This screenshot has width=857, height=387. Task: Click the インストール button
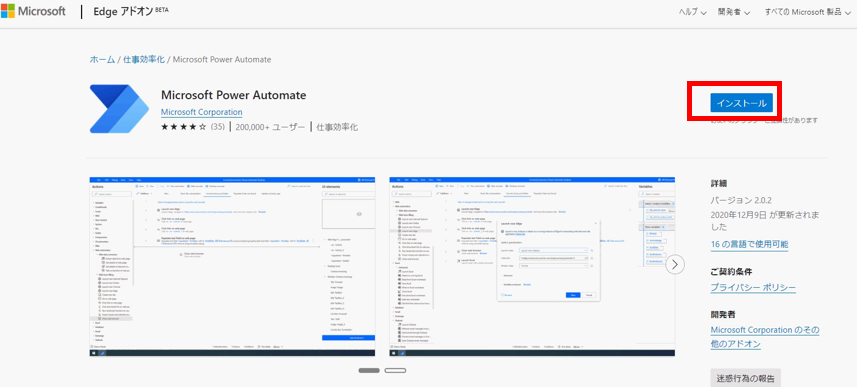[741, 103]
